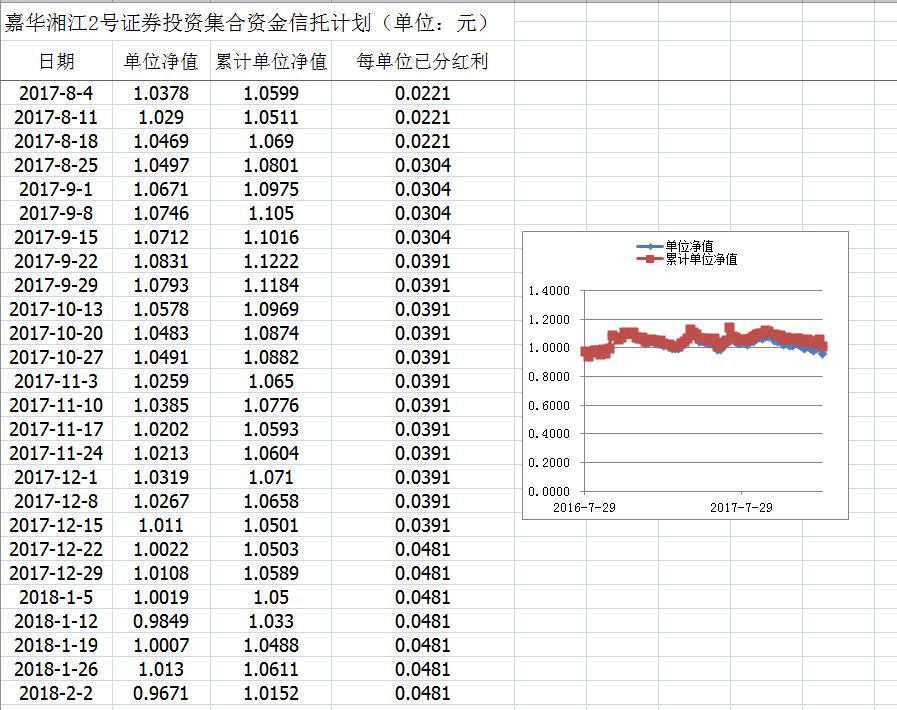
Task: Select the 累计单位净值 table header cell
Action: pyautogui.click(x=271, y=62)
